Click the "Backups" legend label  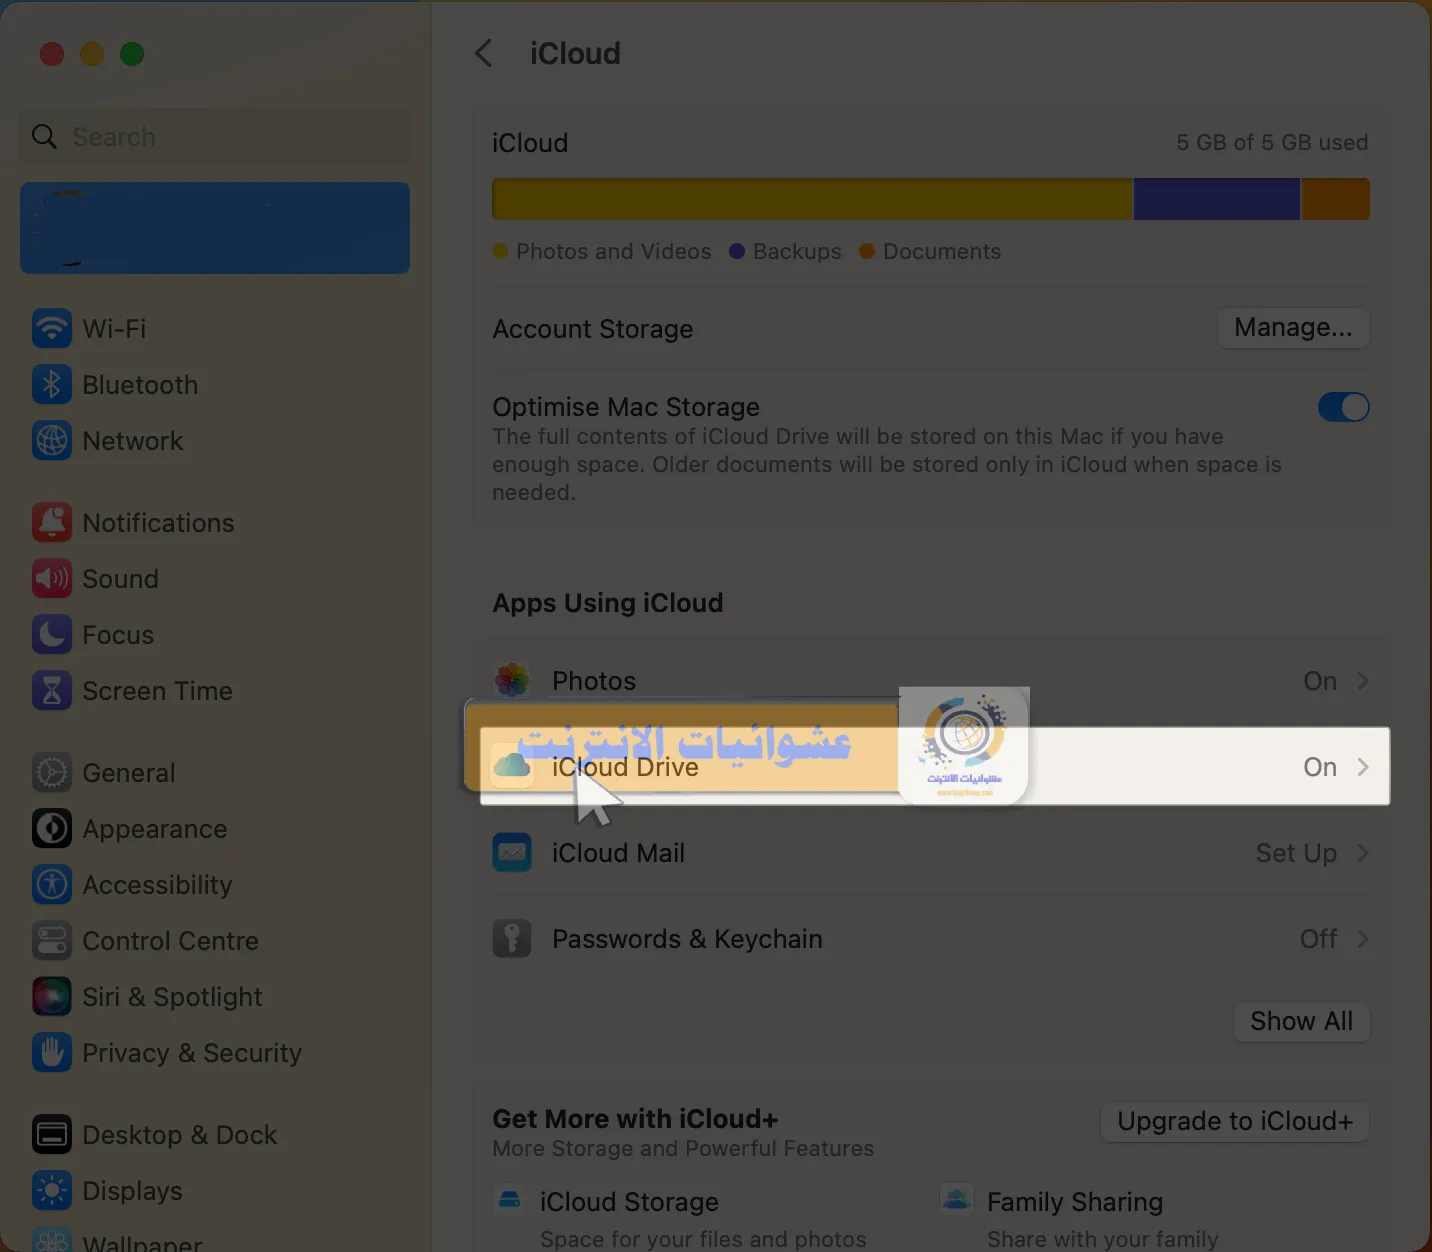[x=797, y=251]
